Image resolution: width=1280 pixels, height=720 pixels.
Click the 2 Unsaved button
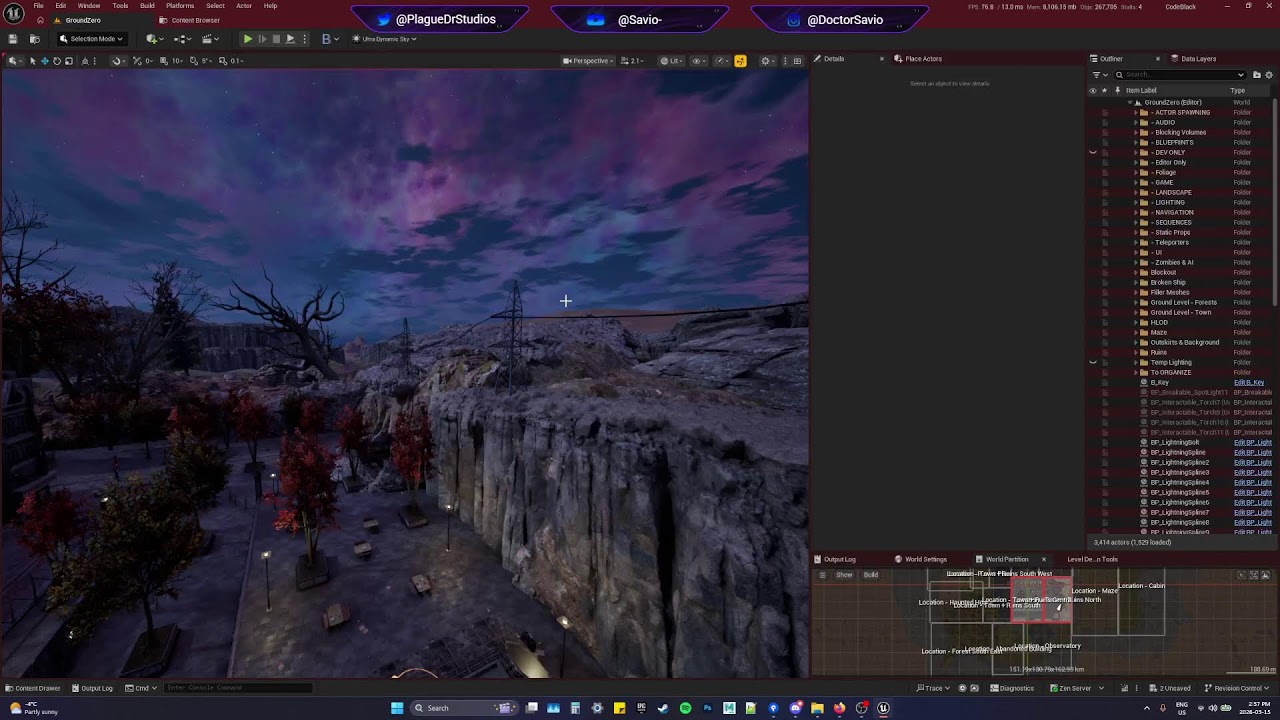click(x=1168, y=688)
